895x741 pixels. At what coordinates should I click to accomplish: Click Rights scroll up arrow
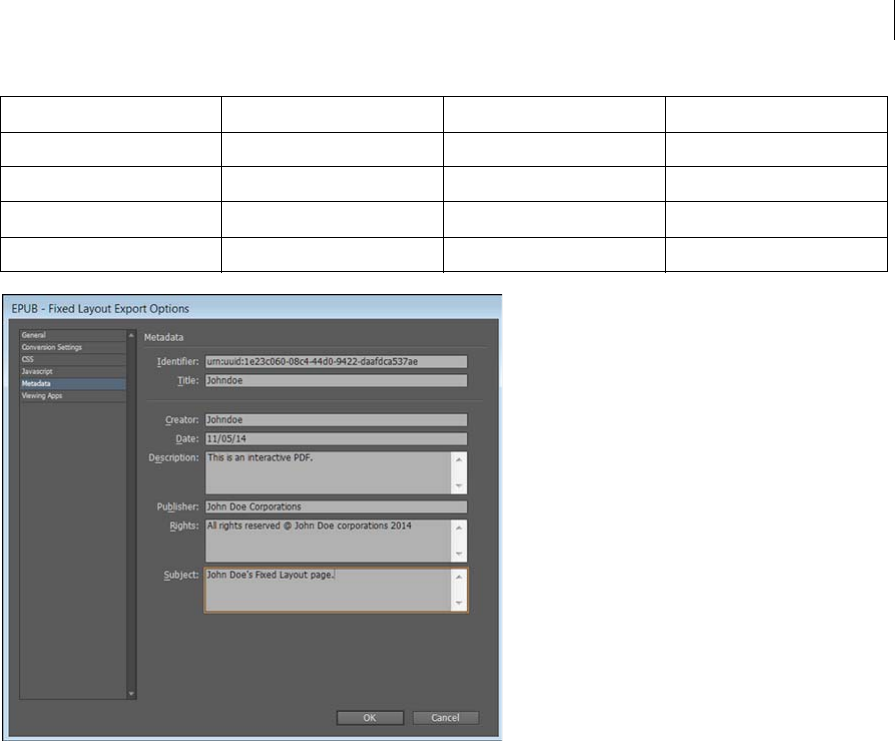pos(459,527)
